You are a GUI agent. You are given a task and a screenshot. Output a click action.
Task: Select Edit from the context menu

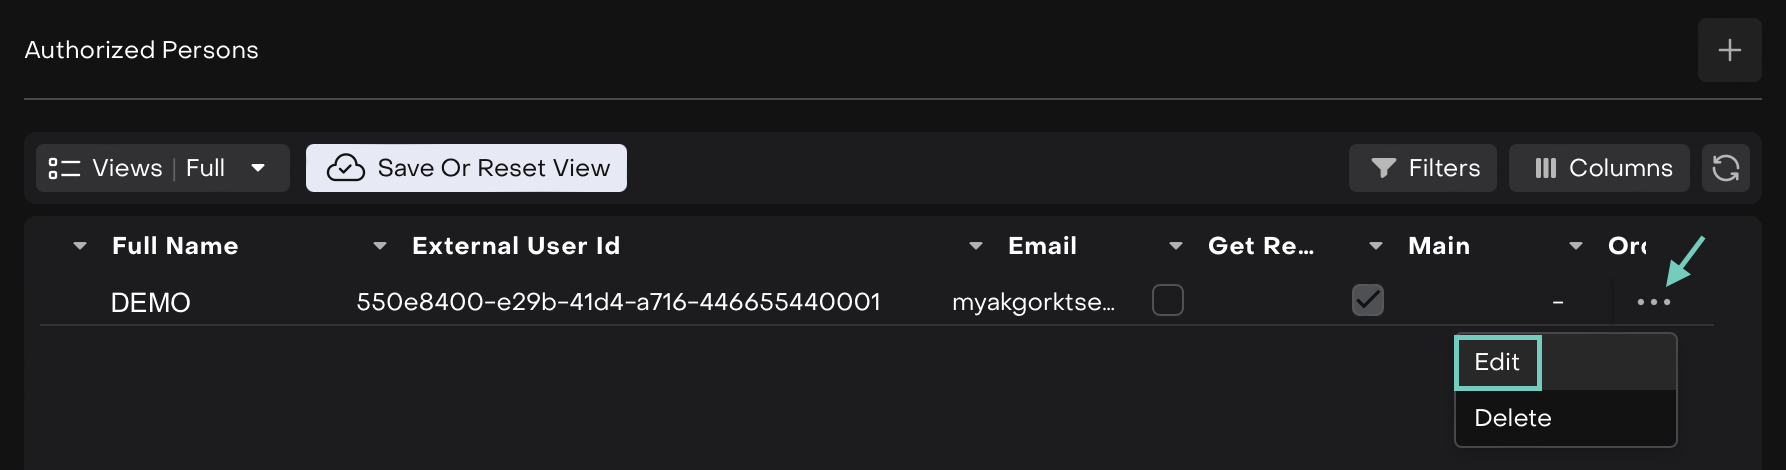(x=1497, y=362)
